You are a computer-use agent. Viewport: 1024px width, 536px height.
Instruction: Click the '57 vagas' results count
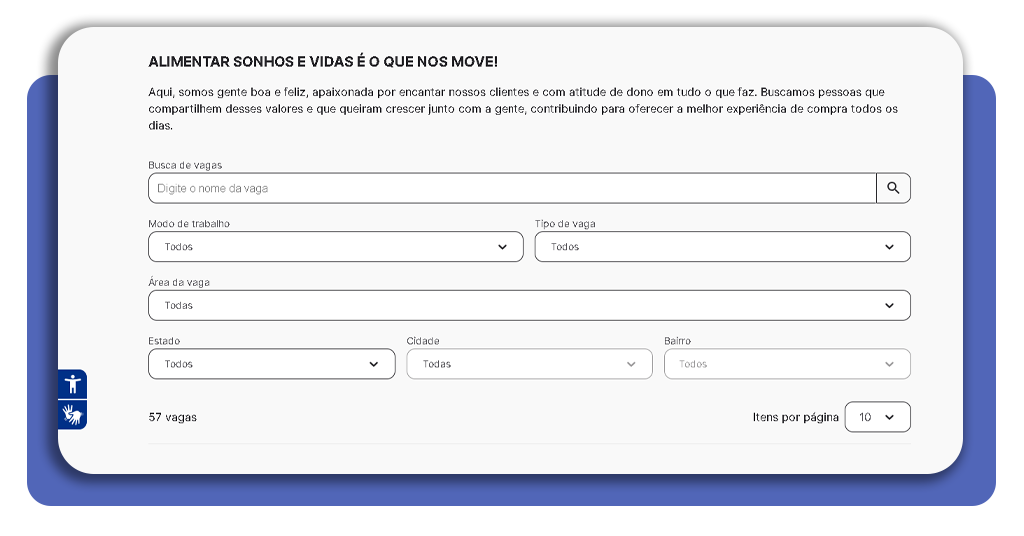pos(173,417)
